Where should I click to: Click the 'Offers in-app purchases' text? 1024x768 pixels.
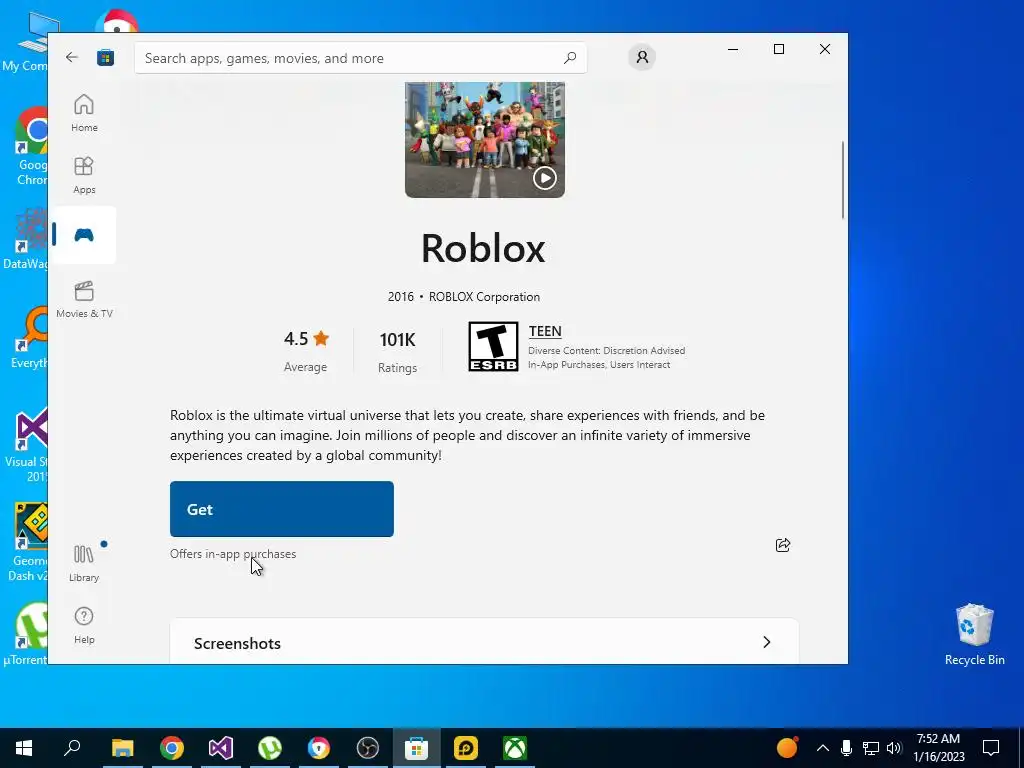(233, 554)
